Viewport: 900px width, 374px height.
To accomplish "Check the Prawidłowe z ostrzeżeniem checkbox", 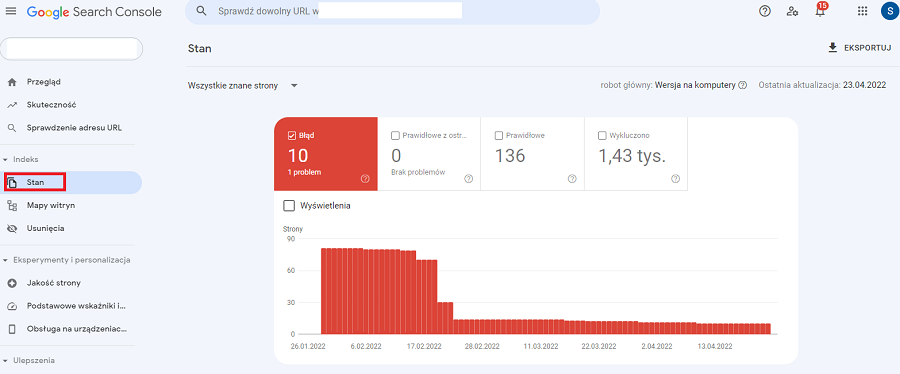I will tap(395, 136).
